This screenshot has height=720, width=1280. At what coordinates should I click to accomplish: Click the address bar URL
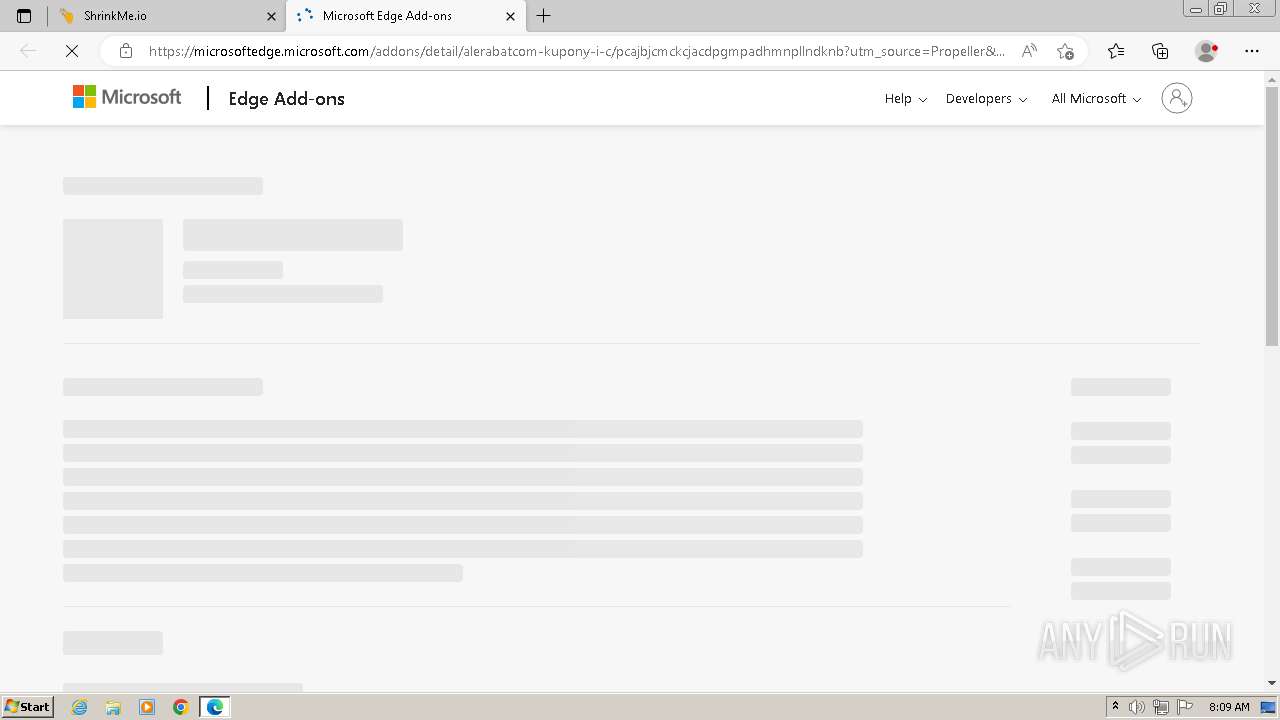577,51
